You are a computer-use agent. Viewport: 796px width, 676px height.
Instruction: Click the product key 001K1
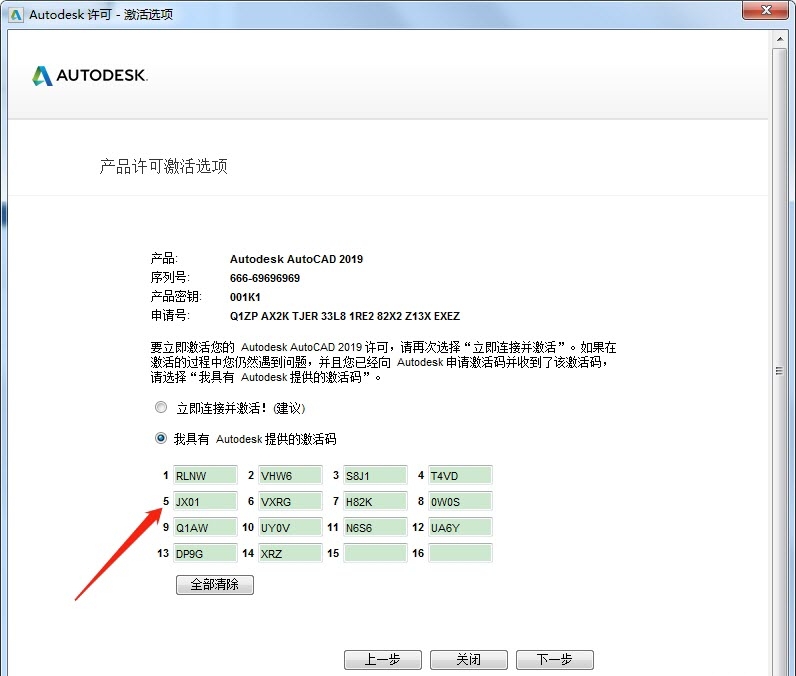245,297
